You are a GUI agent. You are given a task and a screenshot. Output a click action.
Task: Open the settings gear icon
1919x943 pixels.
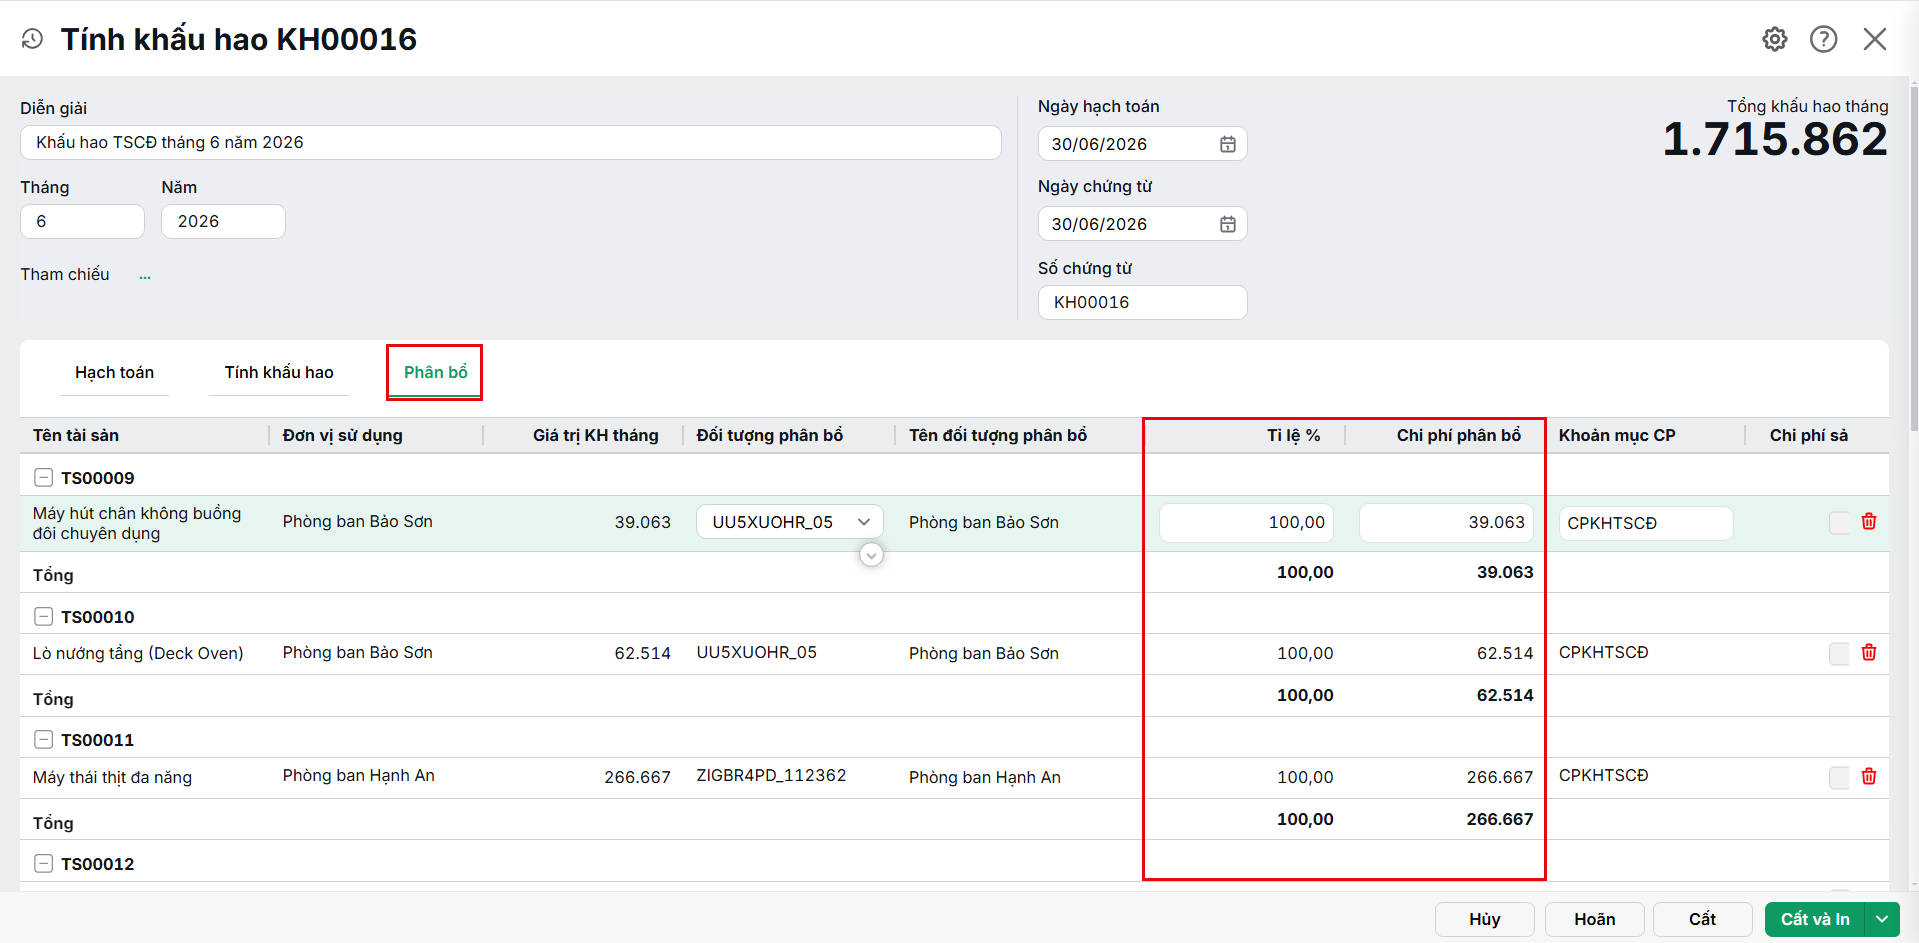(x=1774, y=39)
